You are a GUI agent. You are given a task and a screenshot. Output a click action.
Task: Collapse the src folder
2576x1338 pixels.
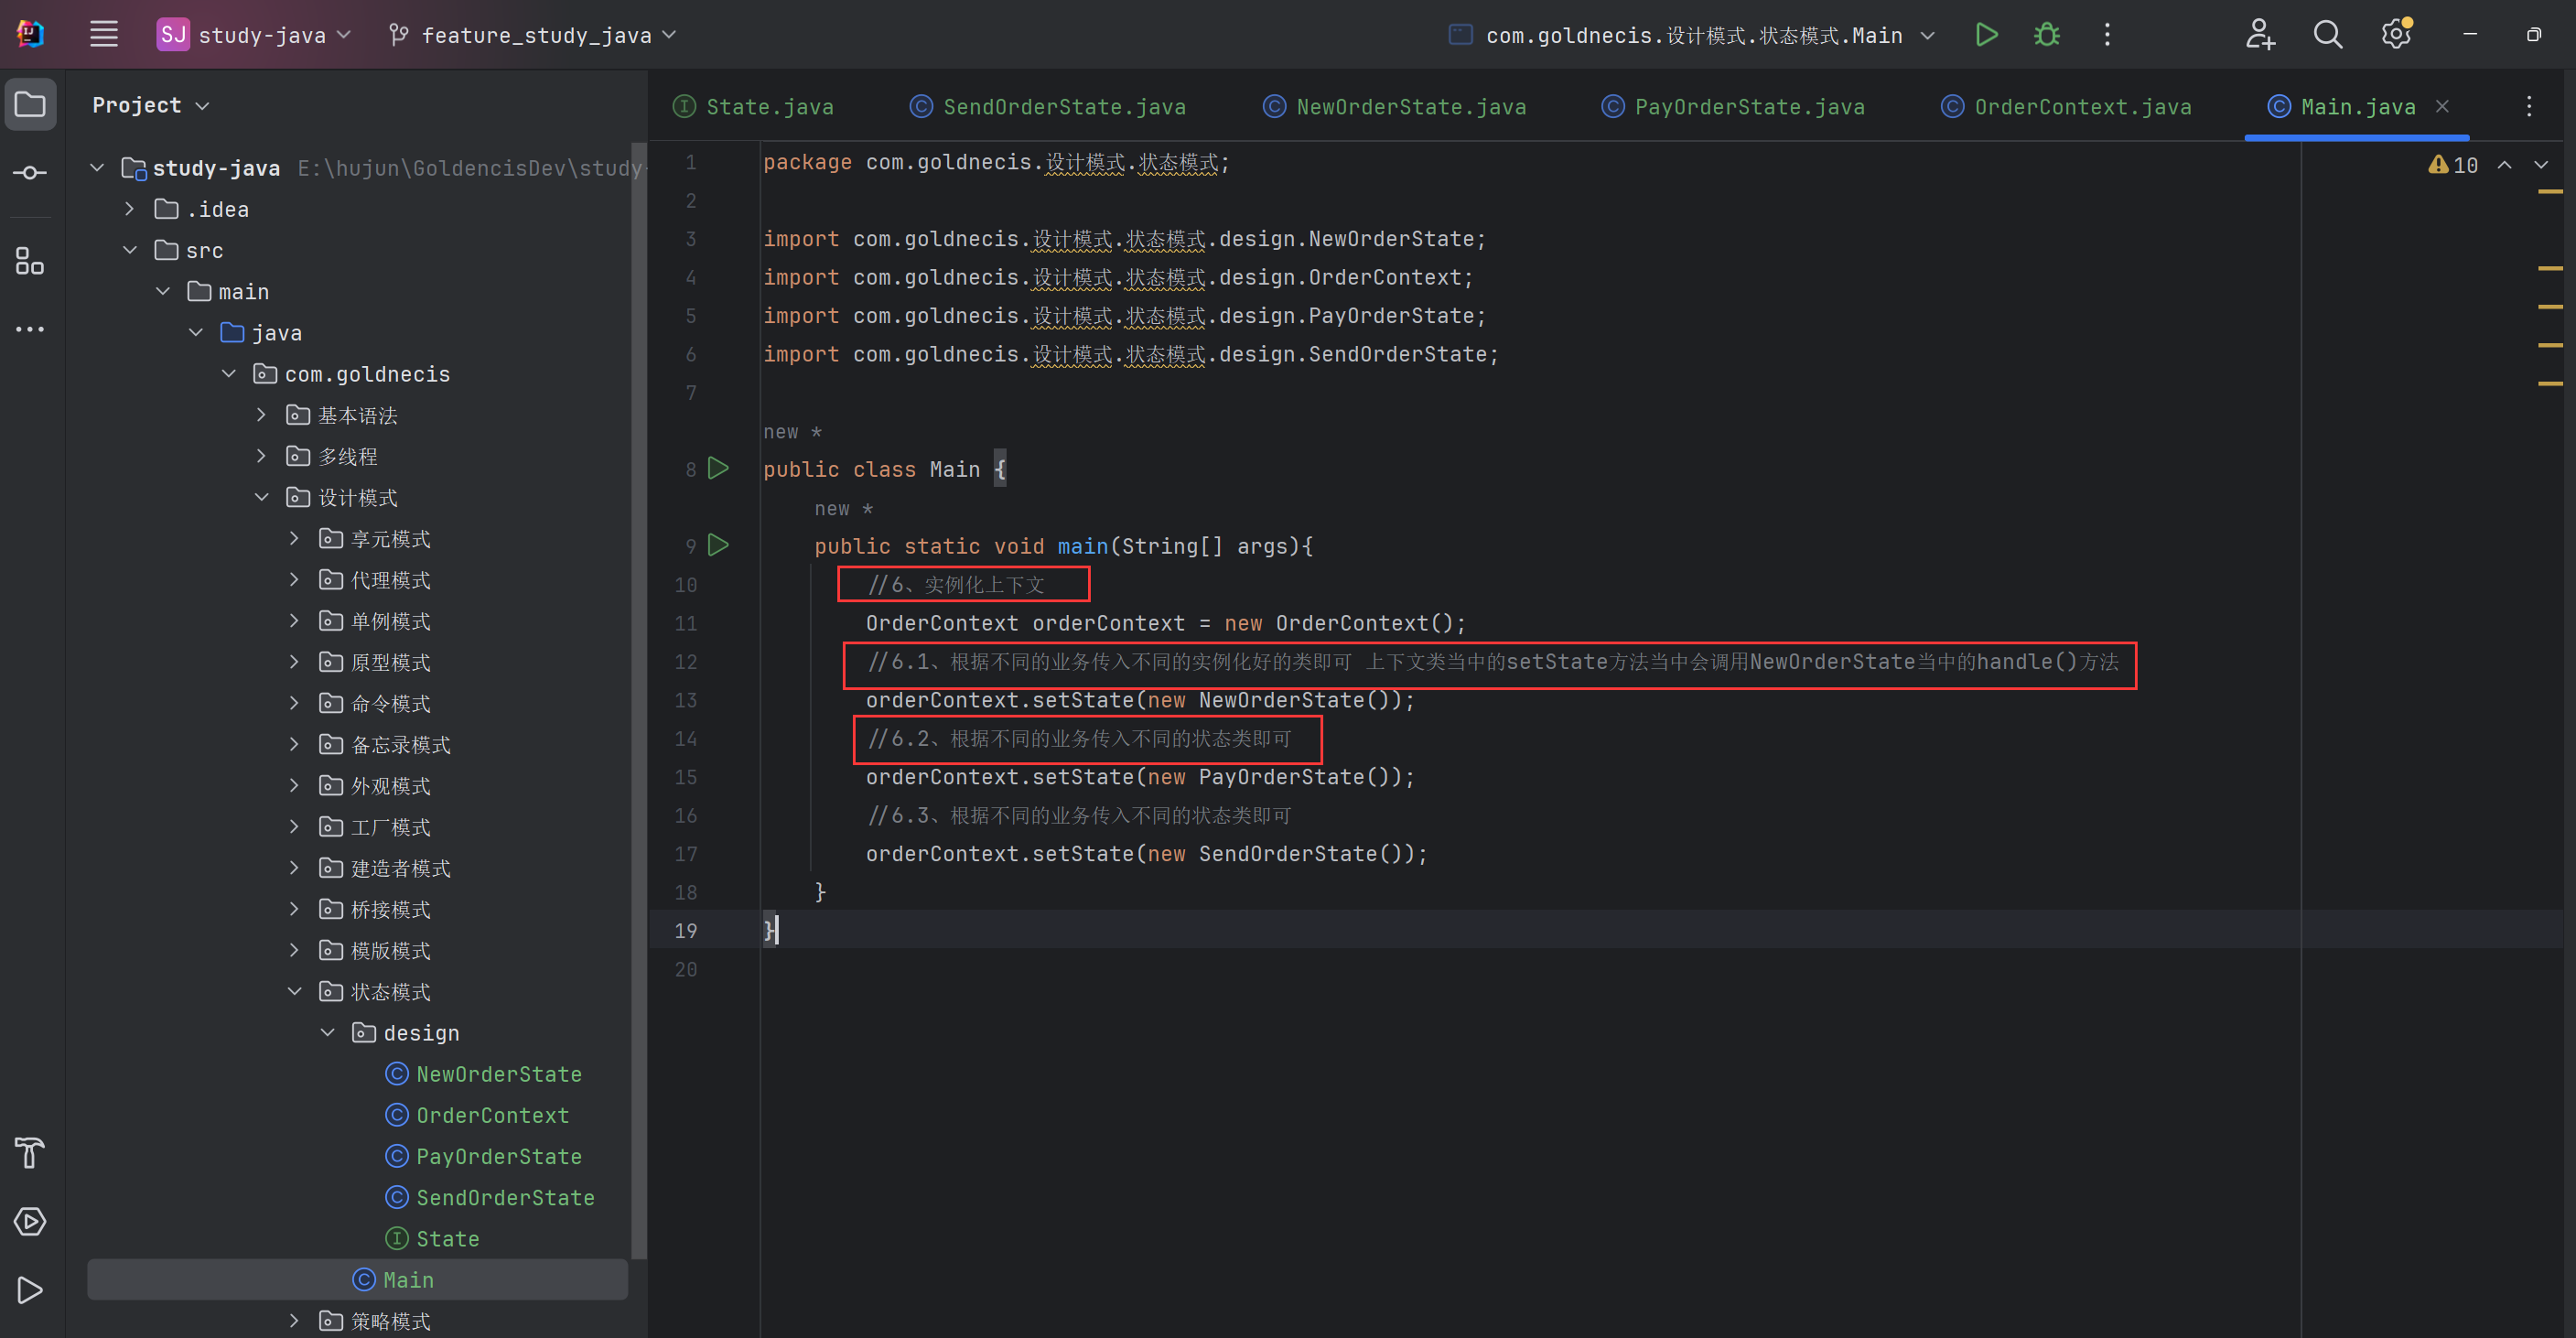pyautogui.click(x=130, y=250)
